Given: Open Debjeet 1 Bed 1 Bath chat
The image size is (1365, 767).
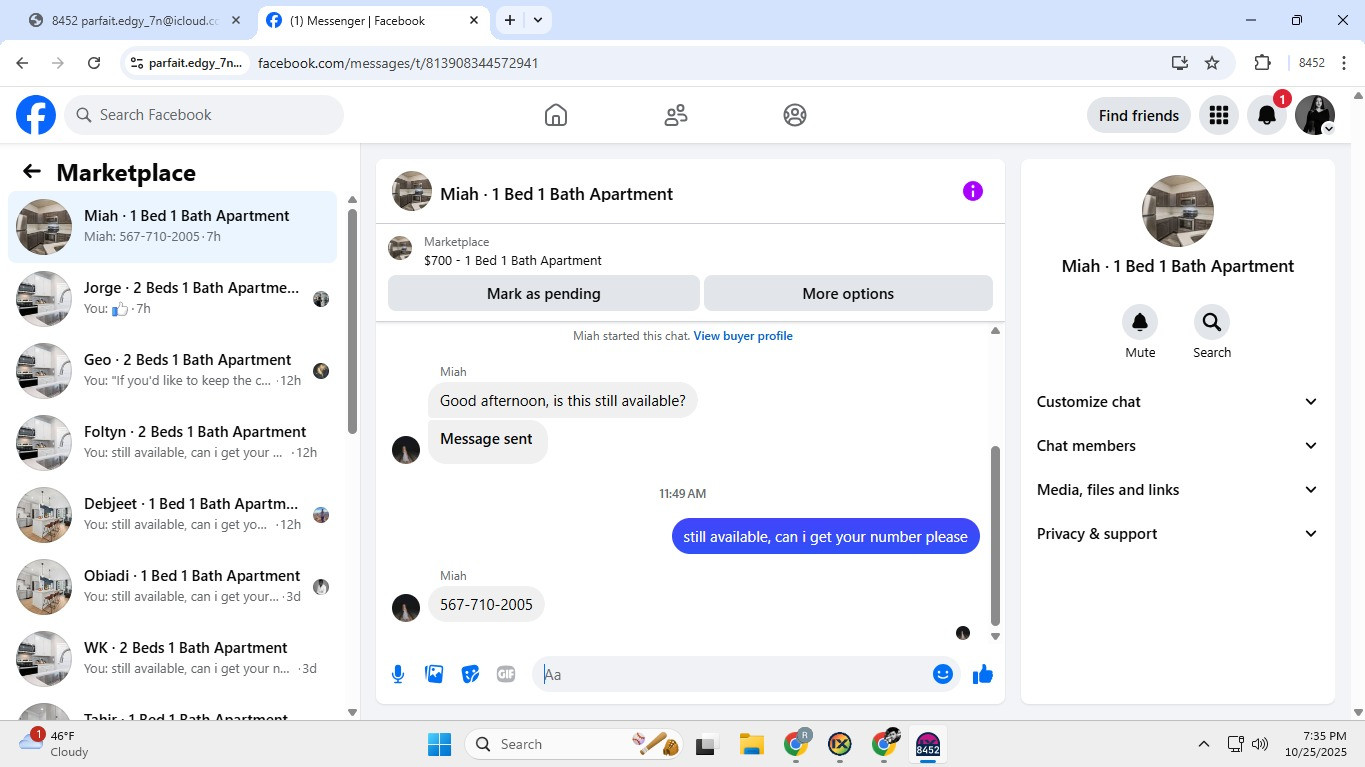Looking at the screenshot, I should 172,515.
